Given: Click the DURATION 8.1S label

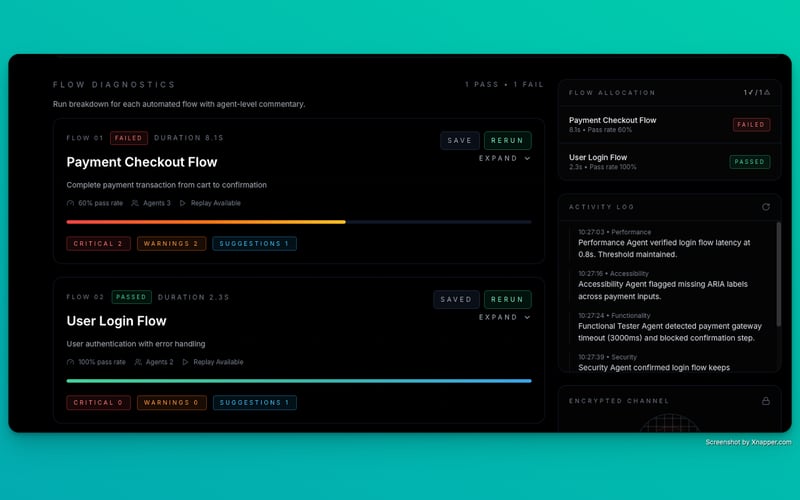Looking at the screenshot, I should tap(189, 138).
